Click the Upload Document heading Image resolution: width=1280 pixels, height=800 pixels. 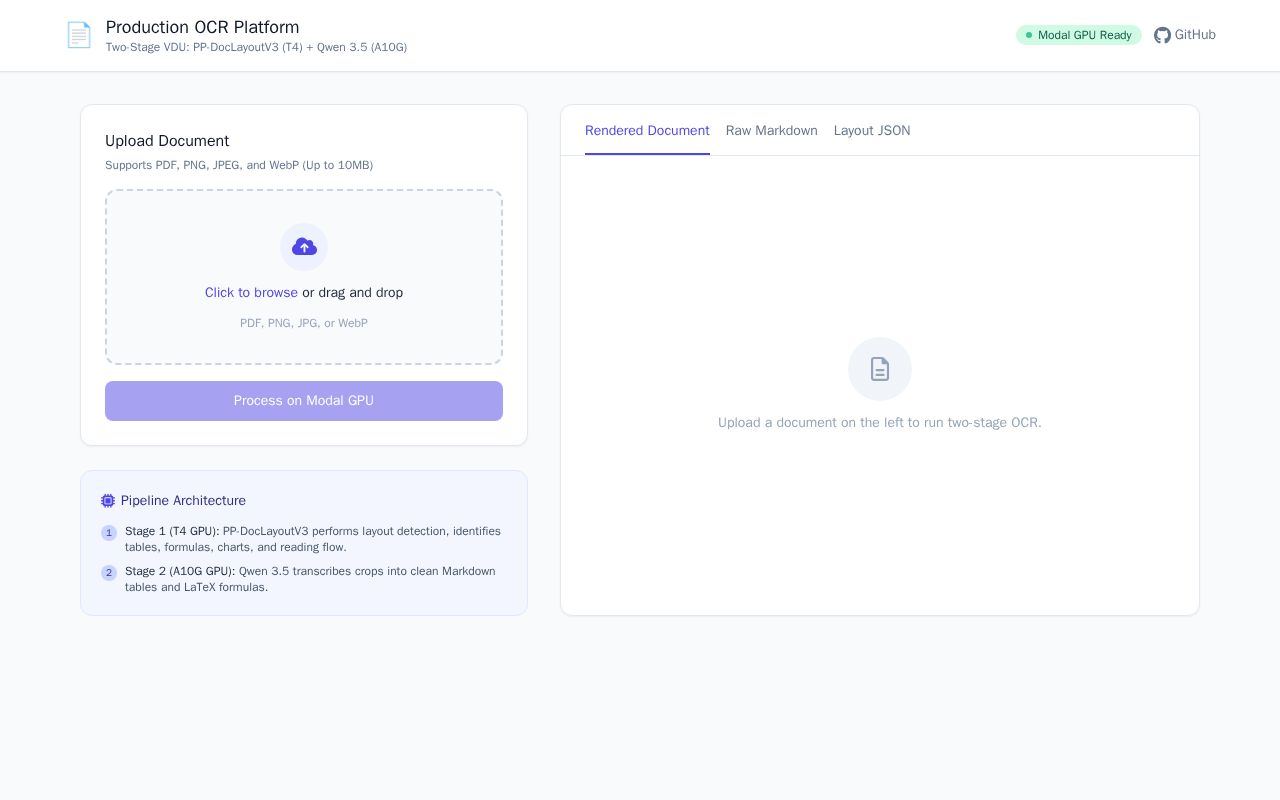[x=167, y=141]
